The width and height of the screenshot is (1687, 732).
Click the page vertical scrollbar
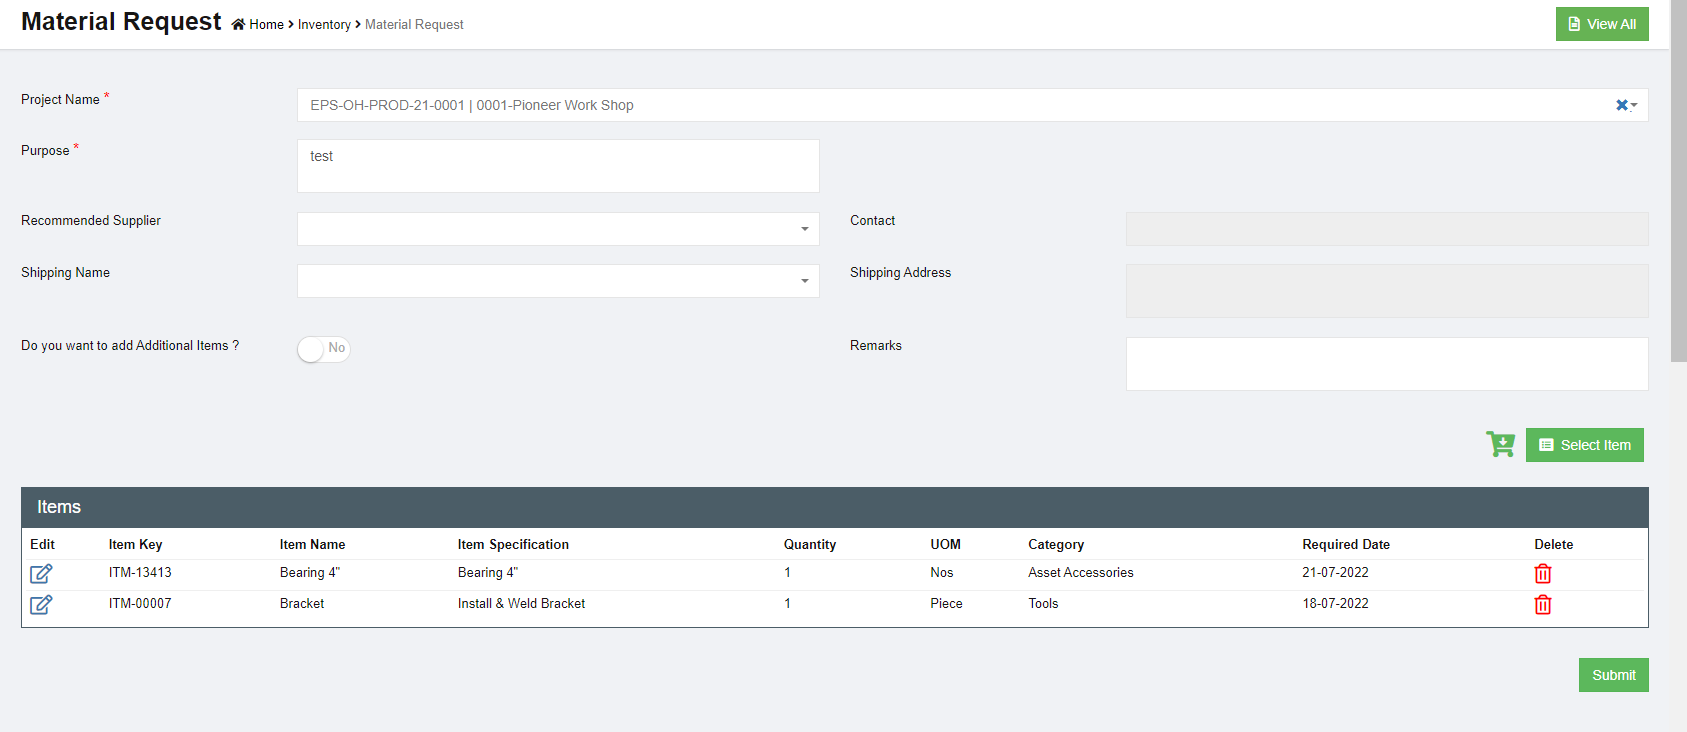click(1678, 200)
